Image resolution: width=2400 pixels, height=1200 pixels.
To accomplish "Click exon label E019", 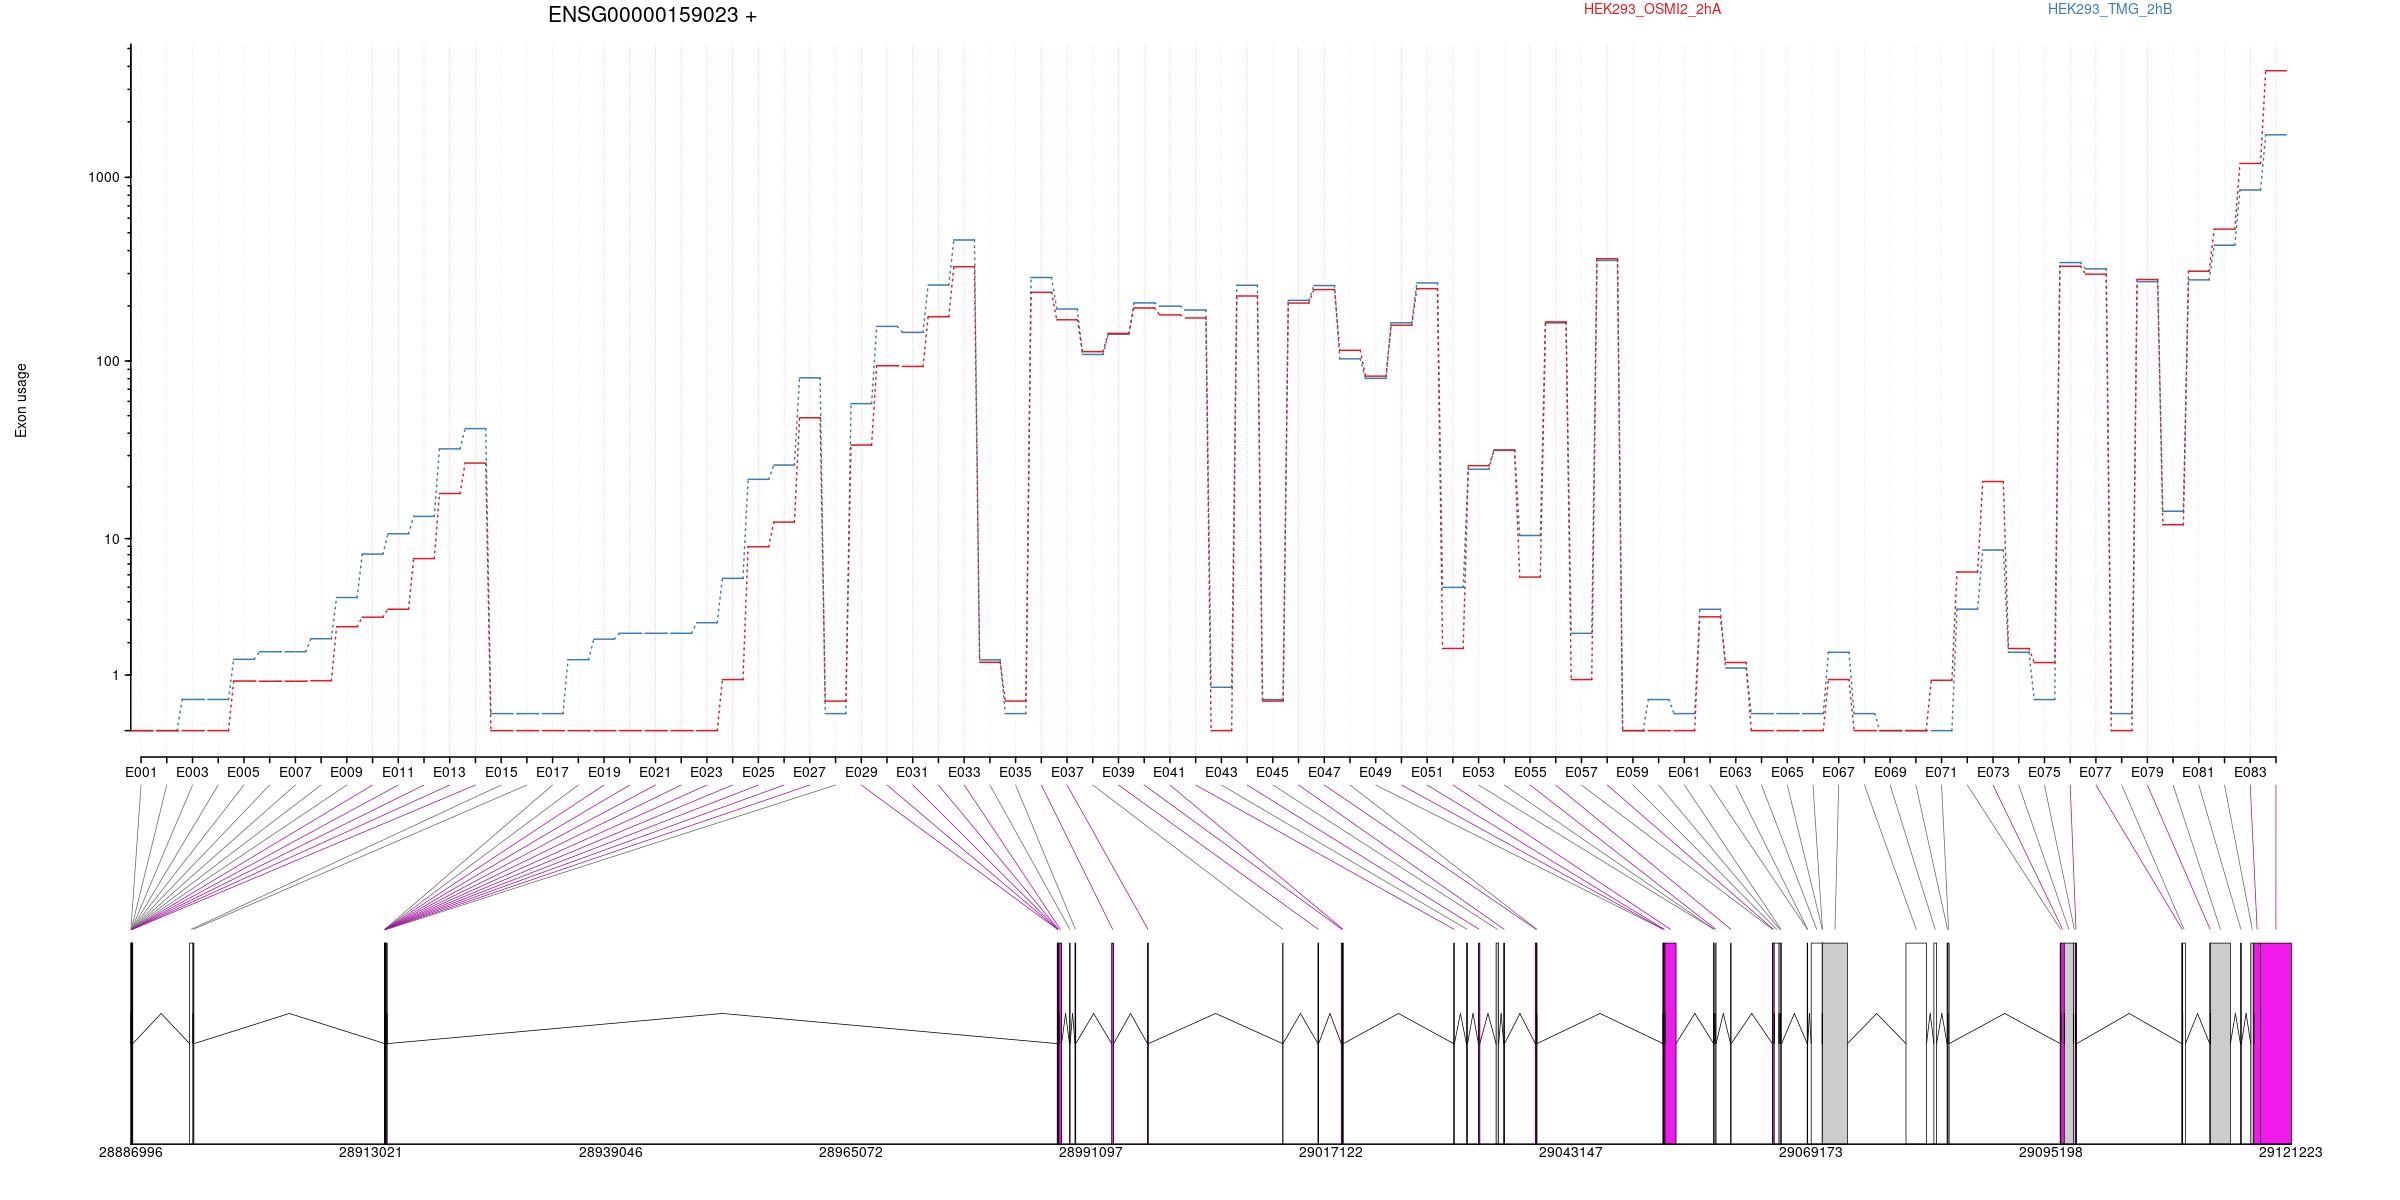I will [604, 772].
